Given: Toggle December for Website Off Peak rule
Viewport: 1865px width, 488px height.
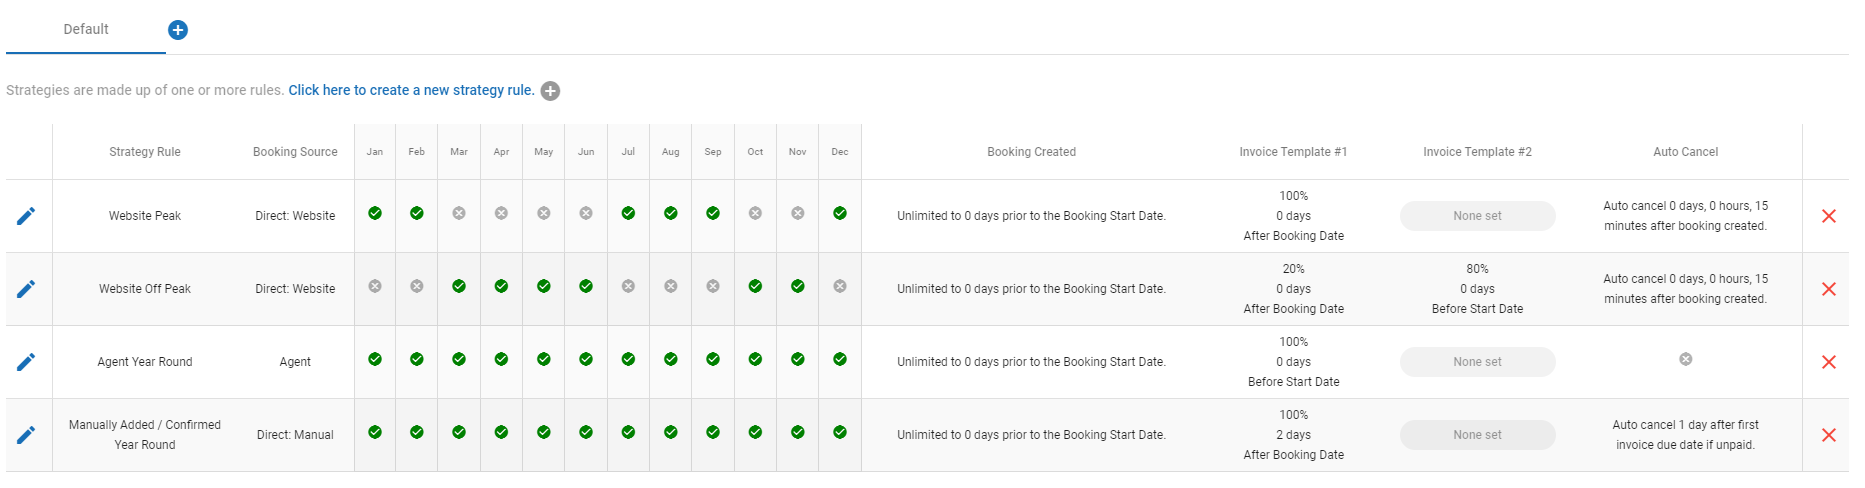Looking at the screenshot, I should point(840,286).
